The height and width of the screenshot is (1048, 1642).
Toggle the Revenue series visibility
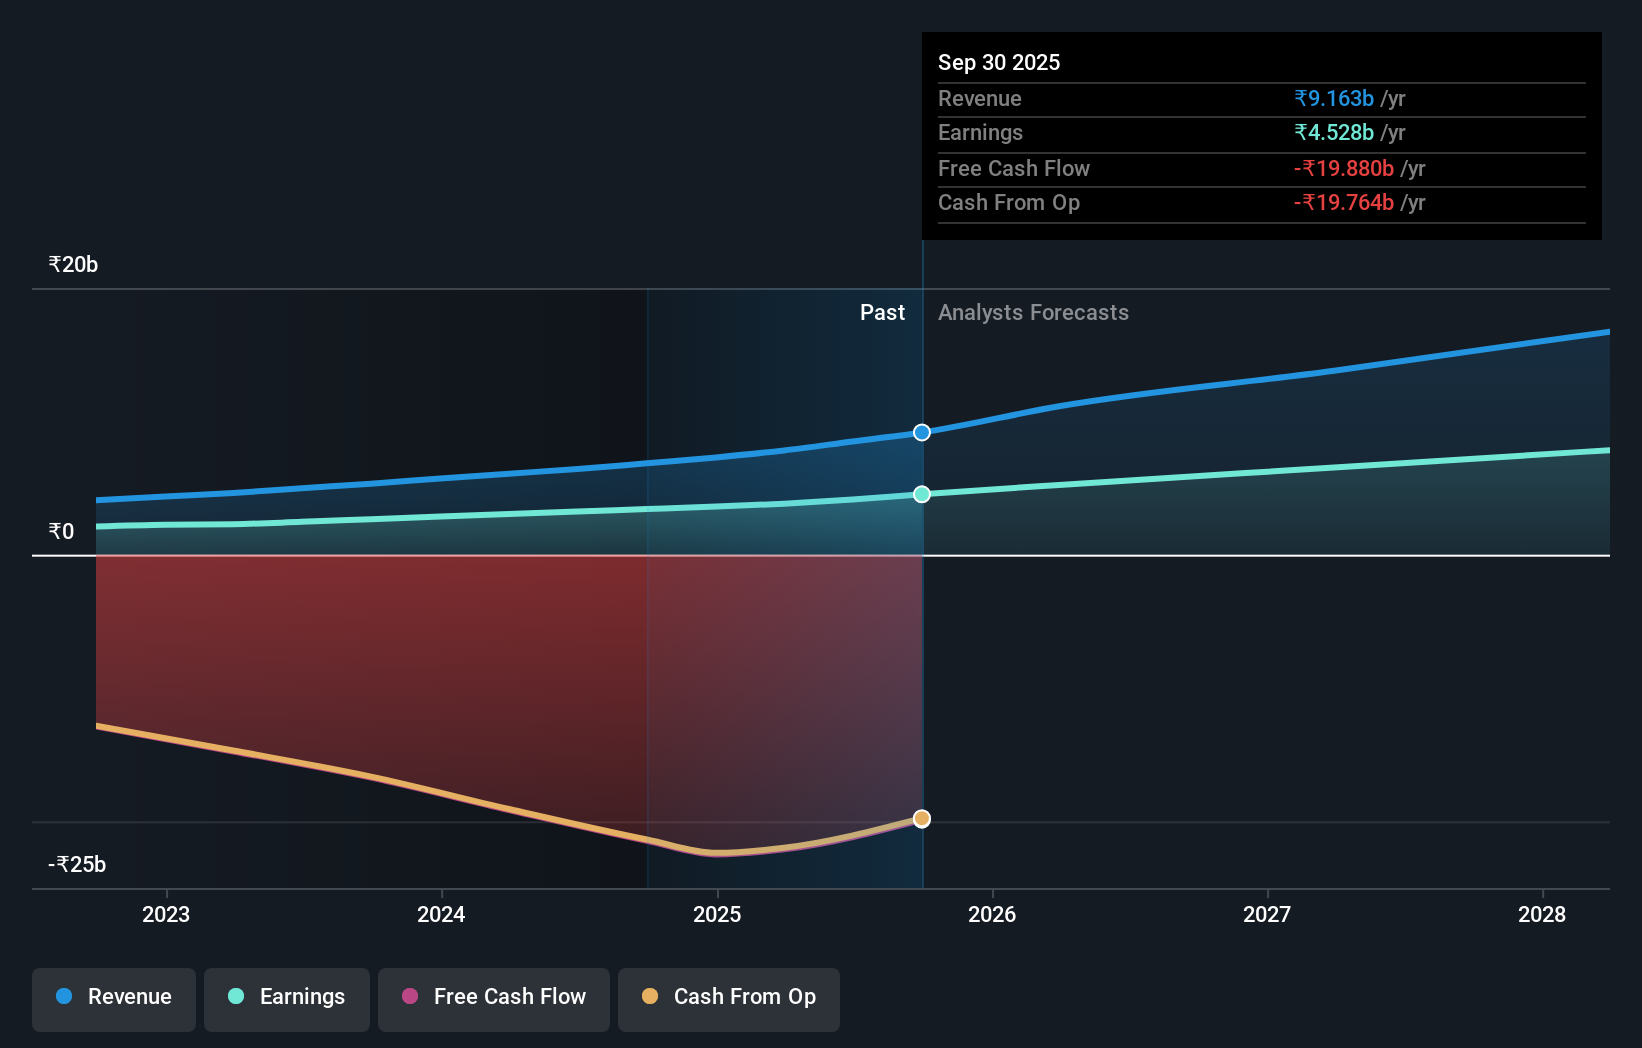[113, 997]
